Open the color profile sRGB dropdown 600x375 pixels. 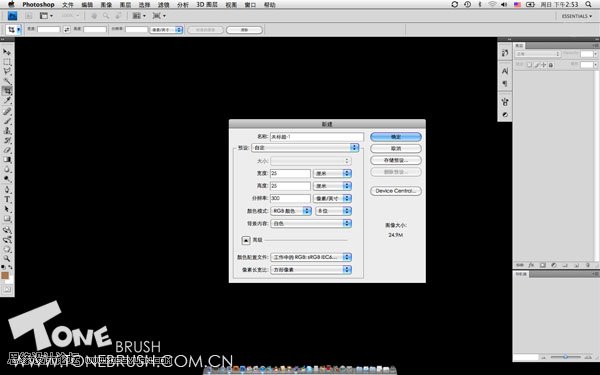coord(311,257)
